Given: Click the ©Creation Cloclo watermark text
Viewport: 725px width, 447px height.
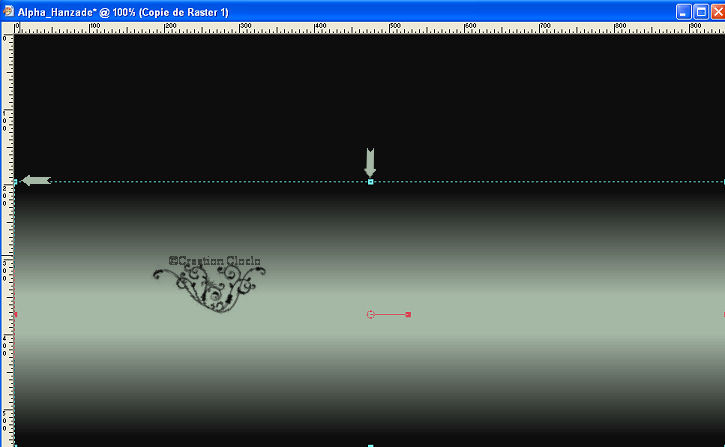Looking at the screenshot, I should [x=216, y=262].
